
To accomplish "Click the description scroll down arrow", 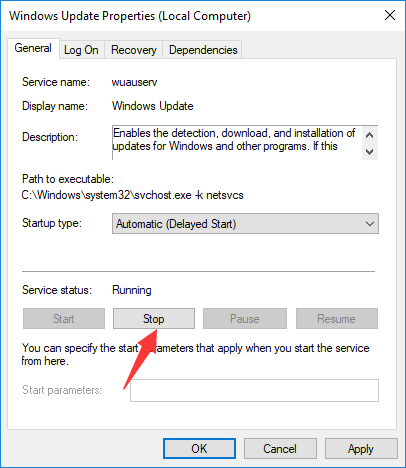I will click(369, 152).
